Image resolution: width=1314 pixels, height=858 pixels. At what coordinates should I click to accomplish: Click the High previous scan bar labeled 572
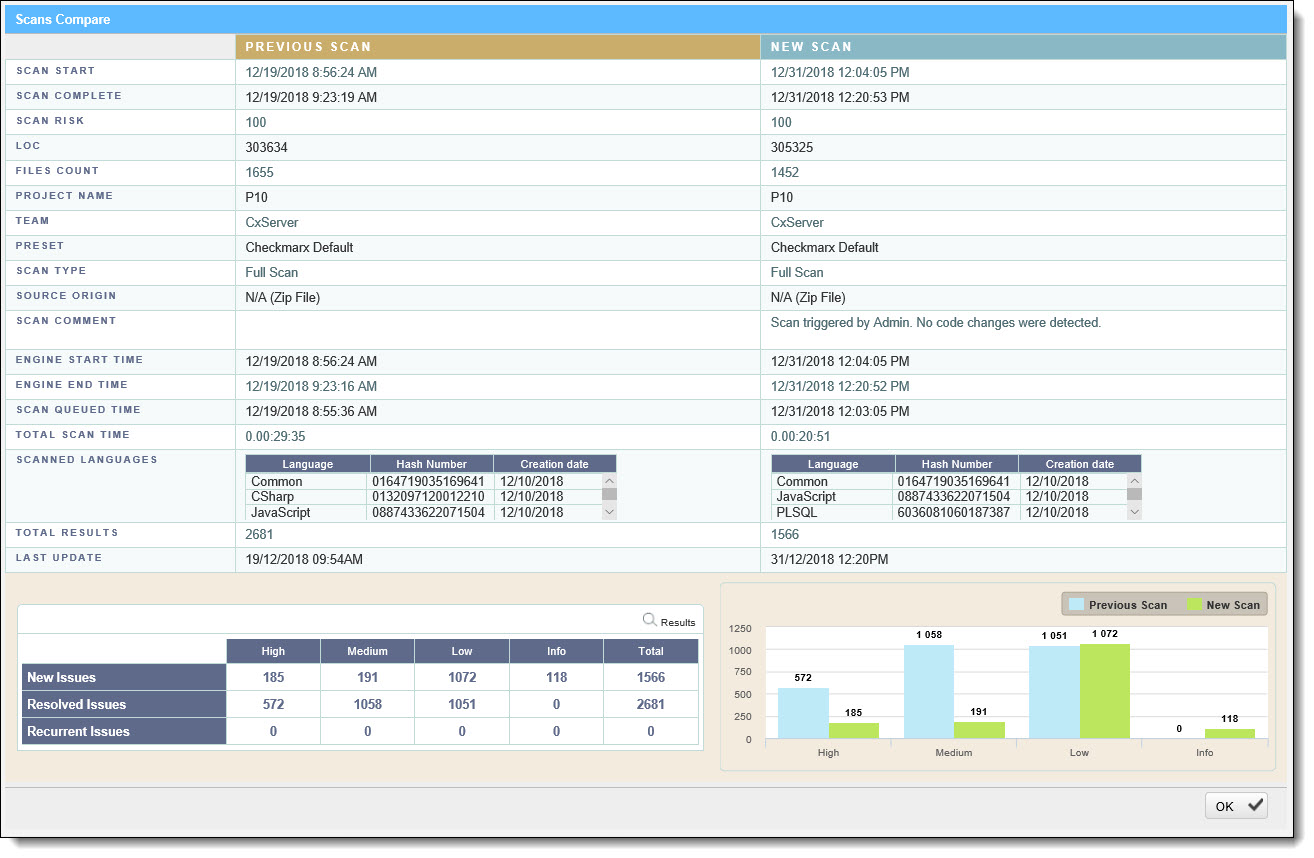pyautogui.click(x=803, y=713)
